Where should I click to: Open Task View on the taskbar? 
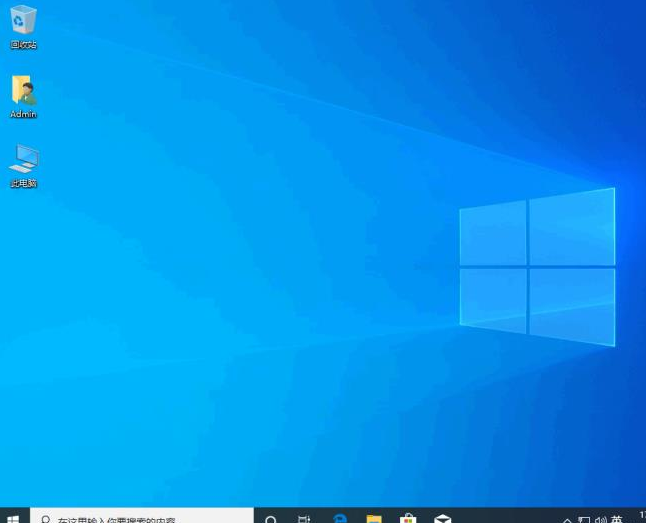(x=304, y=518)
